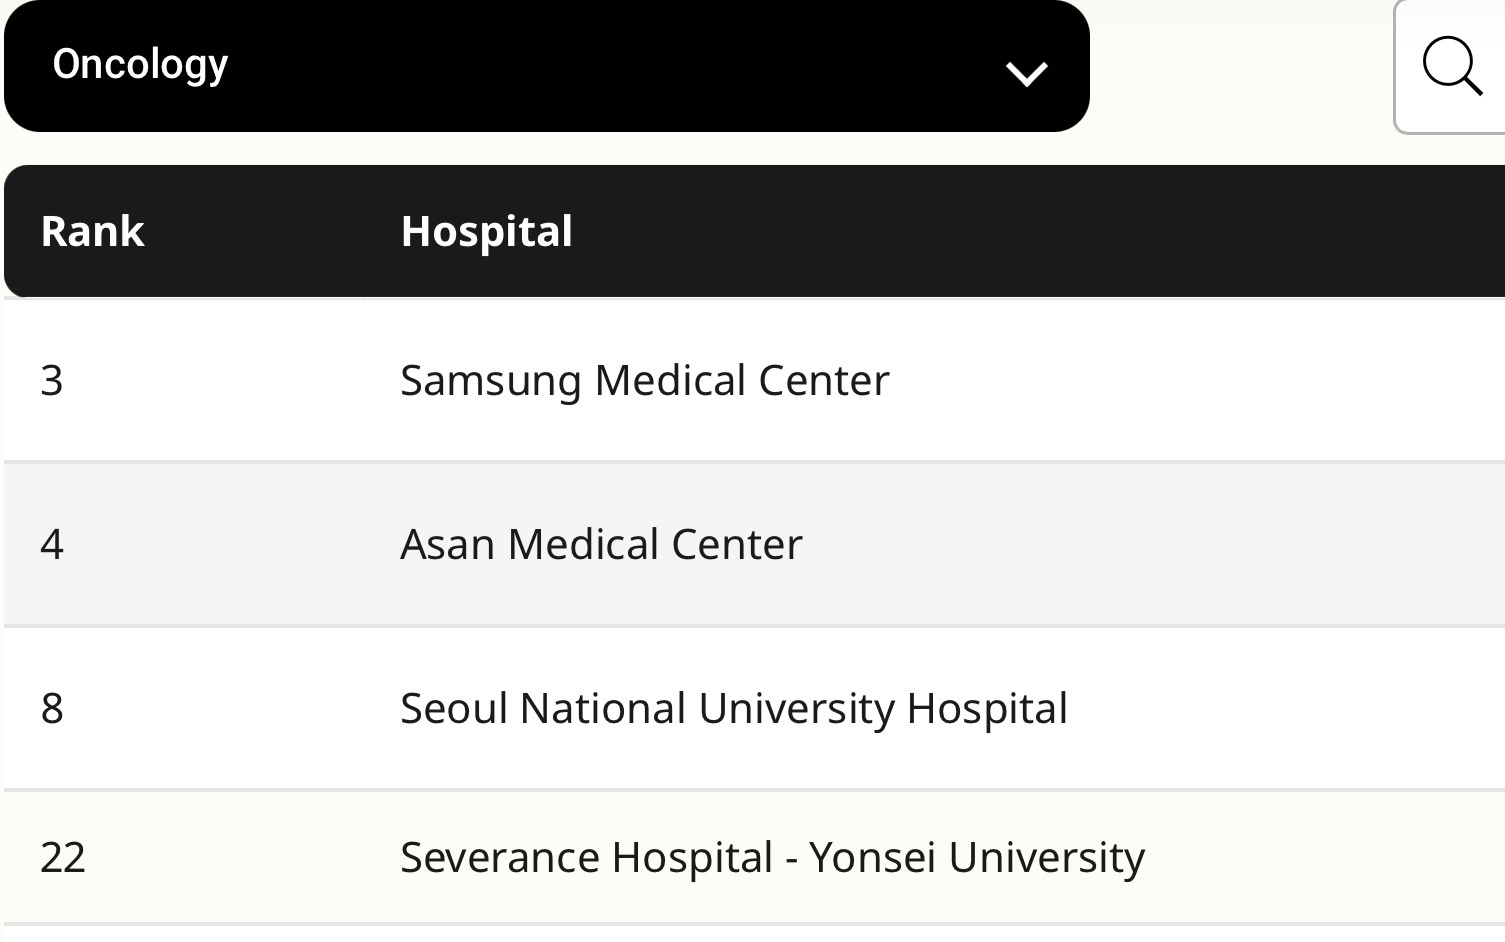Open Samsung Medical Center link

tap(644, 380)
